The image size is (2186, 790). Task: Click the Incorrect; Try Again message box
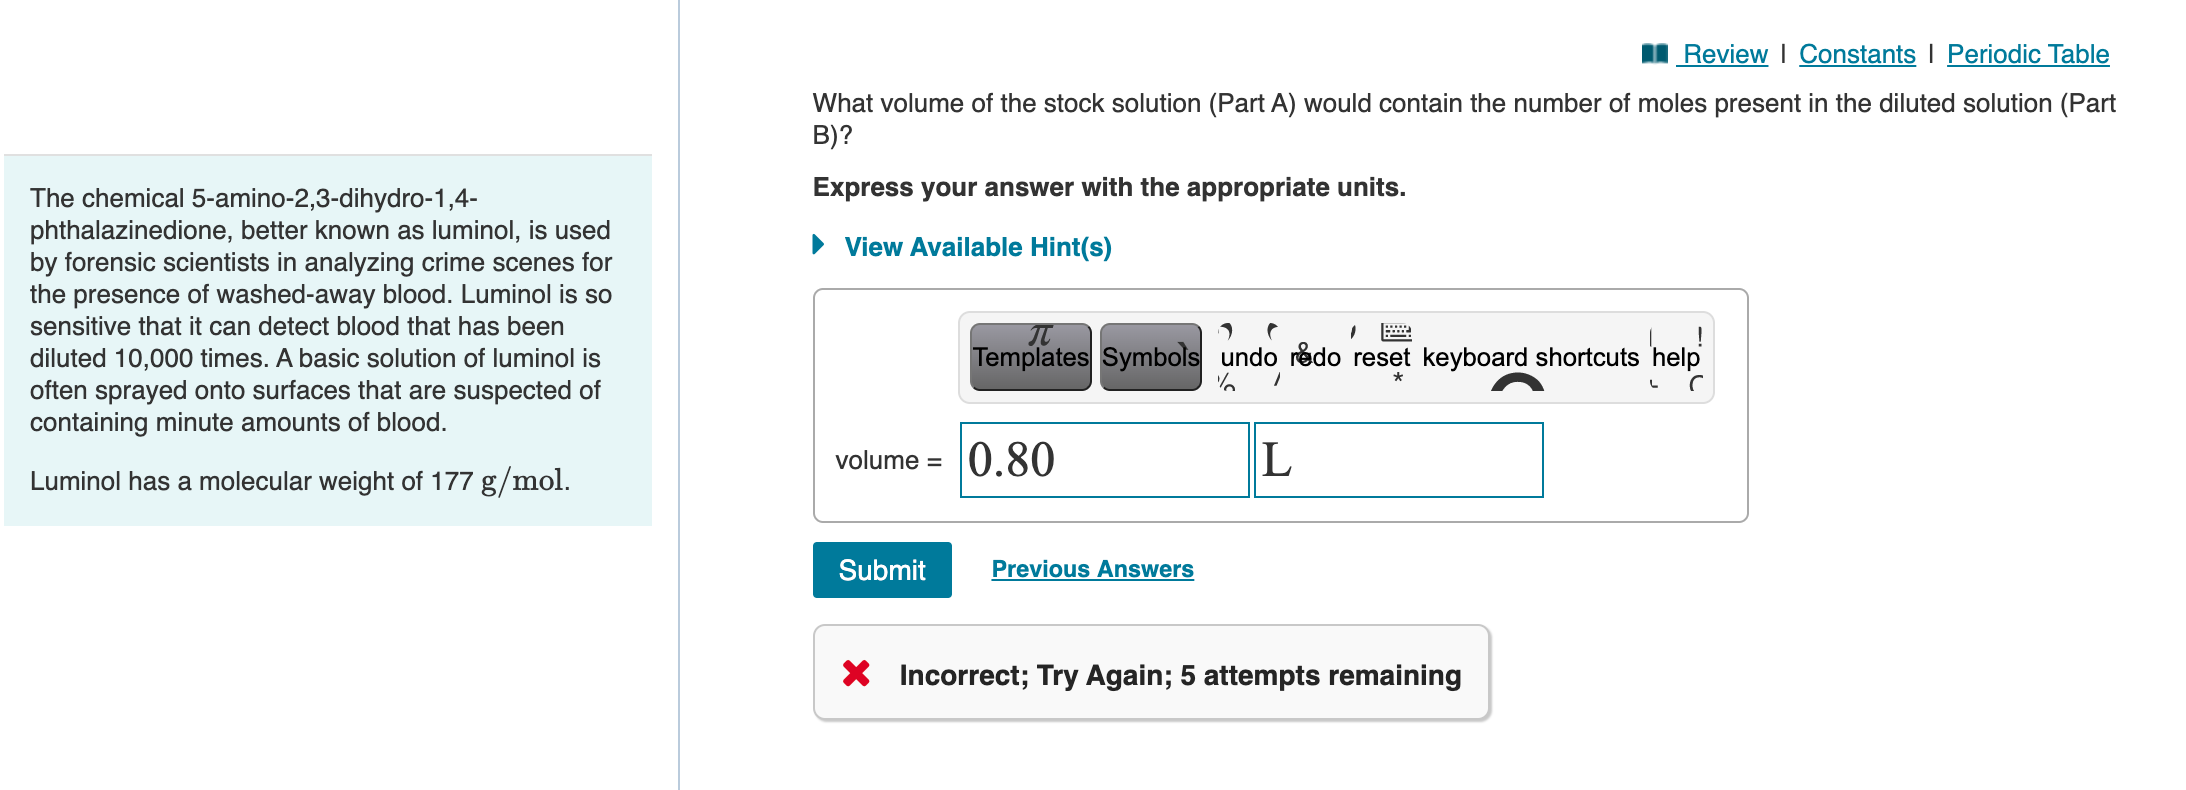1150,674
